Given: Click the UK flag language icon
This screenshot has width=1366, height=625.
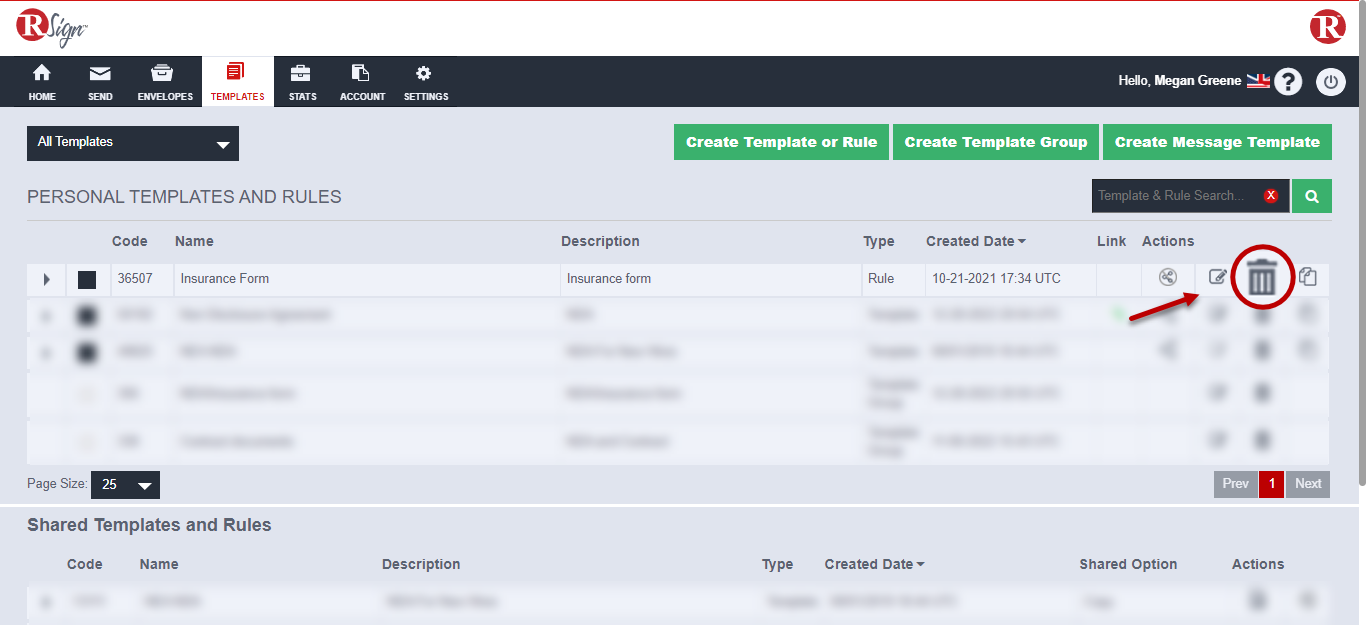Looking at the screenshot, I should [1257, 81].
